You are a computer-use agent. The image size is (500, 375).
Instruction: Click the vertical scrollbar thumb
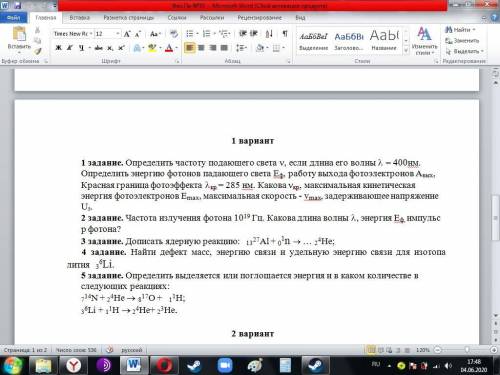(x=495, y=218)
